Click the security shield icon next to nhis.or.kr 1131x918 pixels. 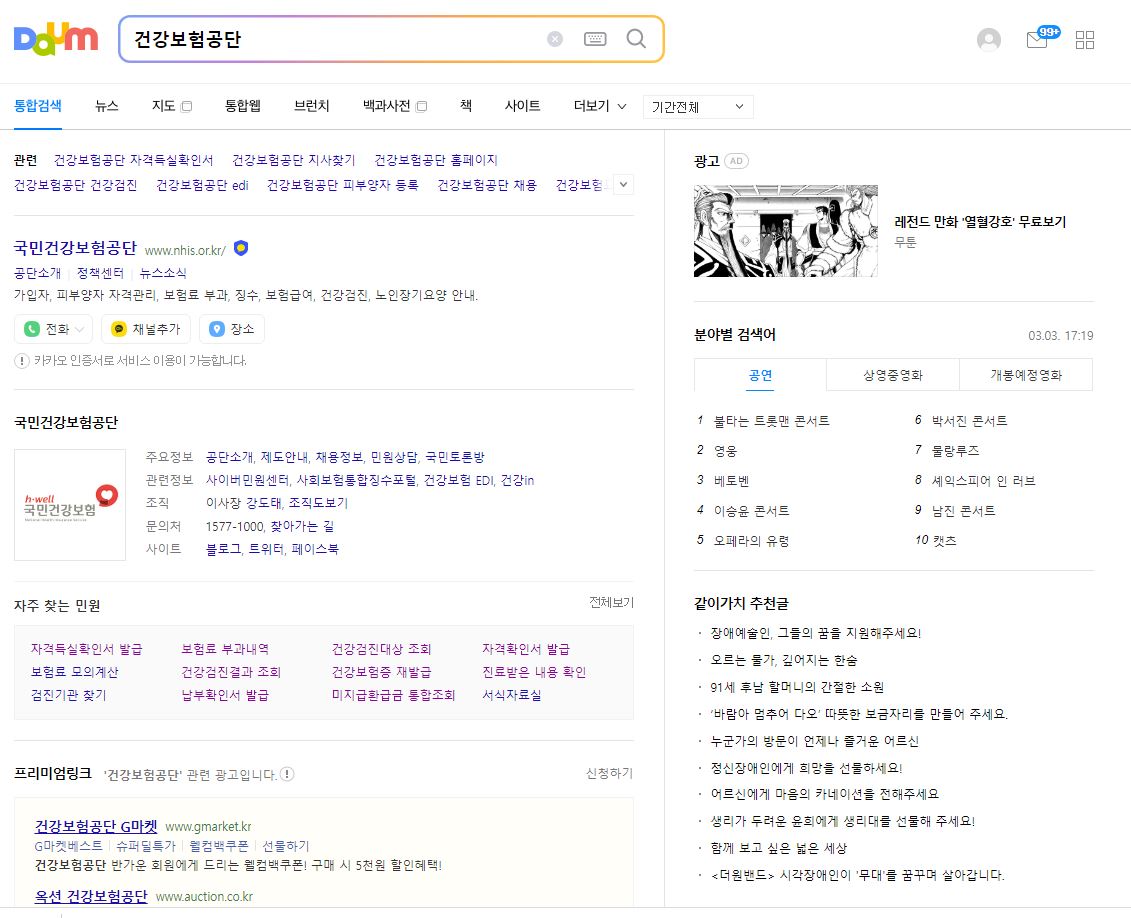point(241,249)
